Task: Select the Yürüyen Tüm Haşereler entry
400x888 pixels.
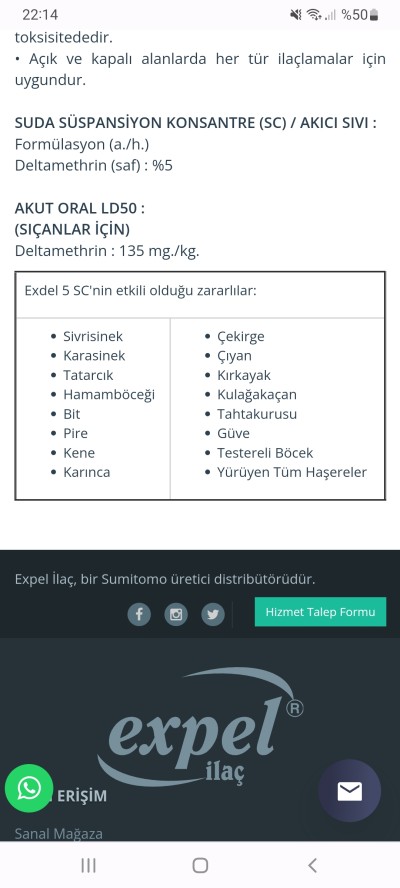Action: tap(292, 472)
